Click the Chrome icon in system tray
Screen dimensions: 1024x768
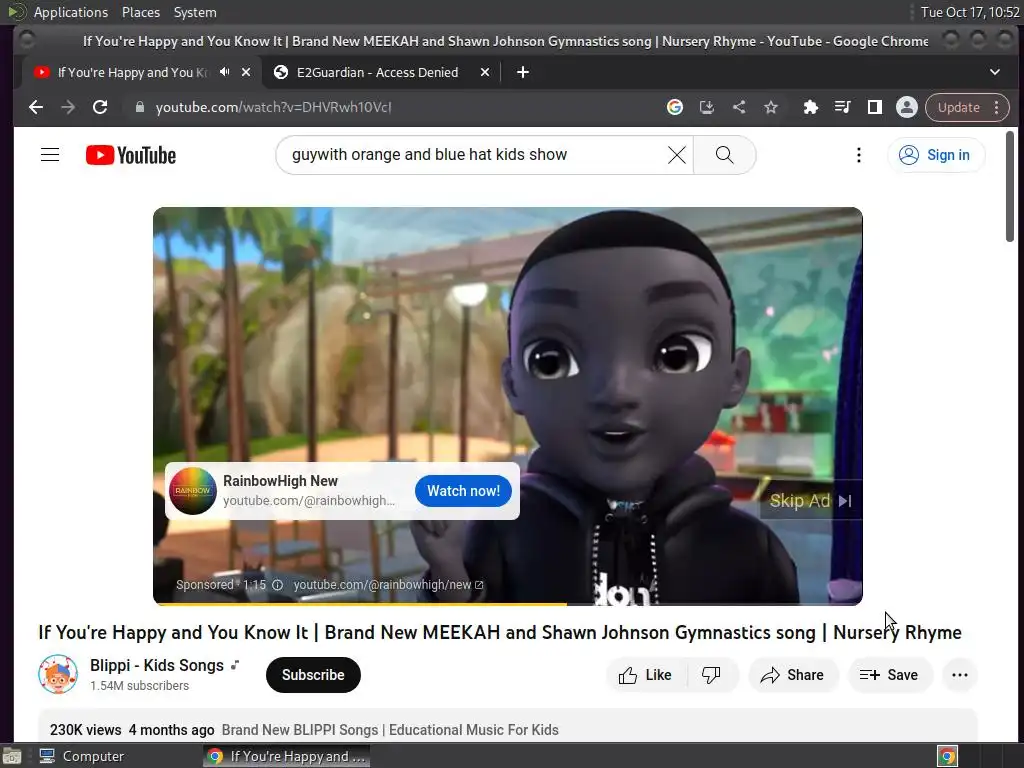[x=948, y=756]
